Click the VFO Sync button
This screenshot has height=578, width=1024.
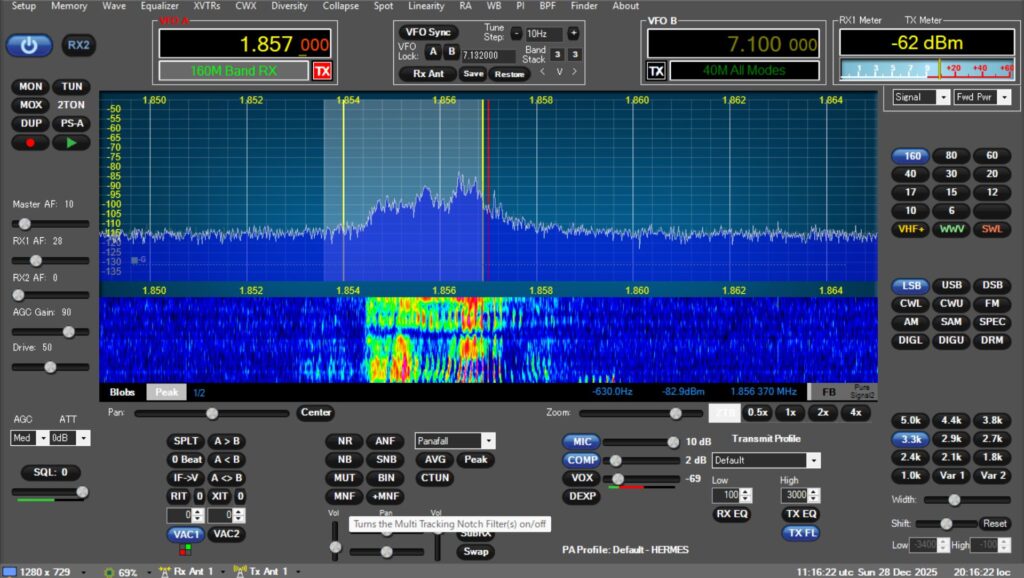click(x=428, y=32)
